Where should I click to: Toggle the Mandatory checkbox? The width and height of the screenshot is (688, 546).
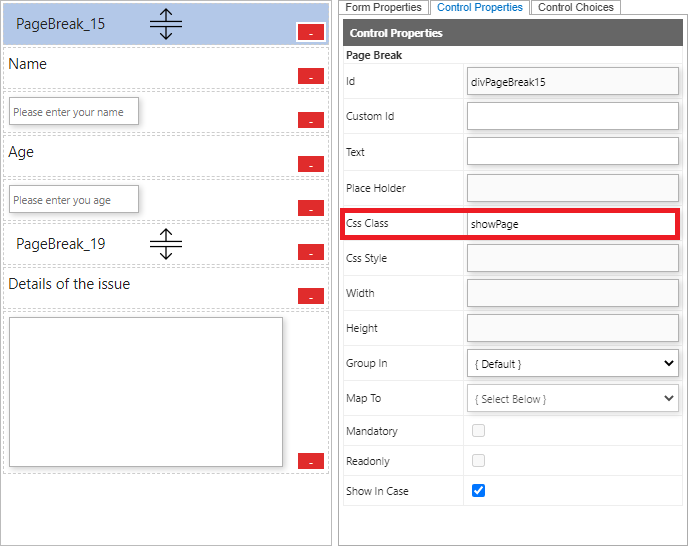click(x=478, y=431)
